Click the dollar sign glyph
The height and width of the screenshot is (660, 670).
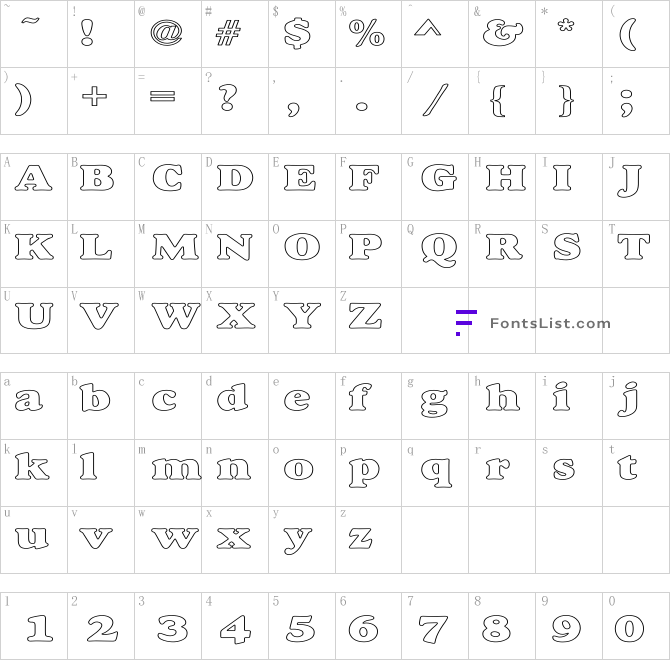[x=297, y=34]
